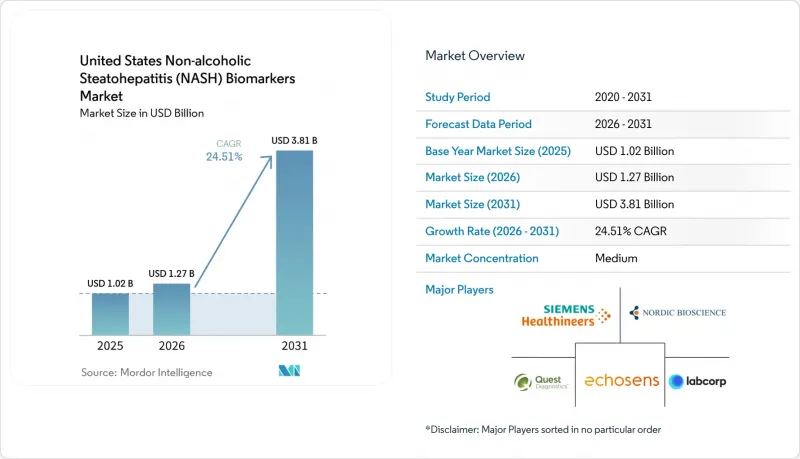
Task: Click the disclaimer text about Major Players
Action: pos(543,429)
